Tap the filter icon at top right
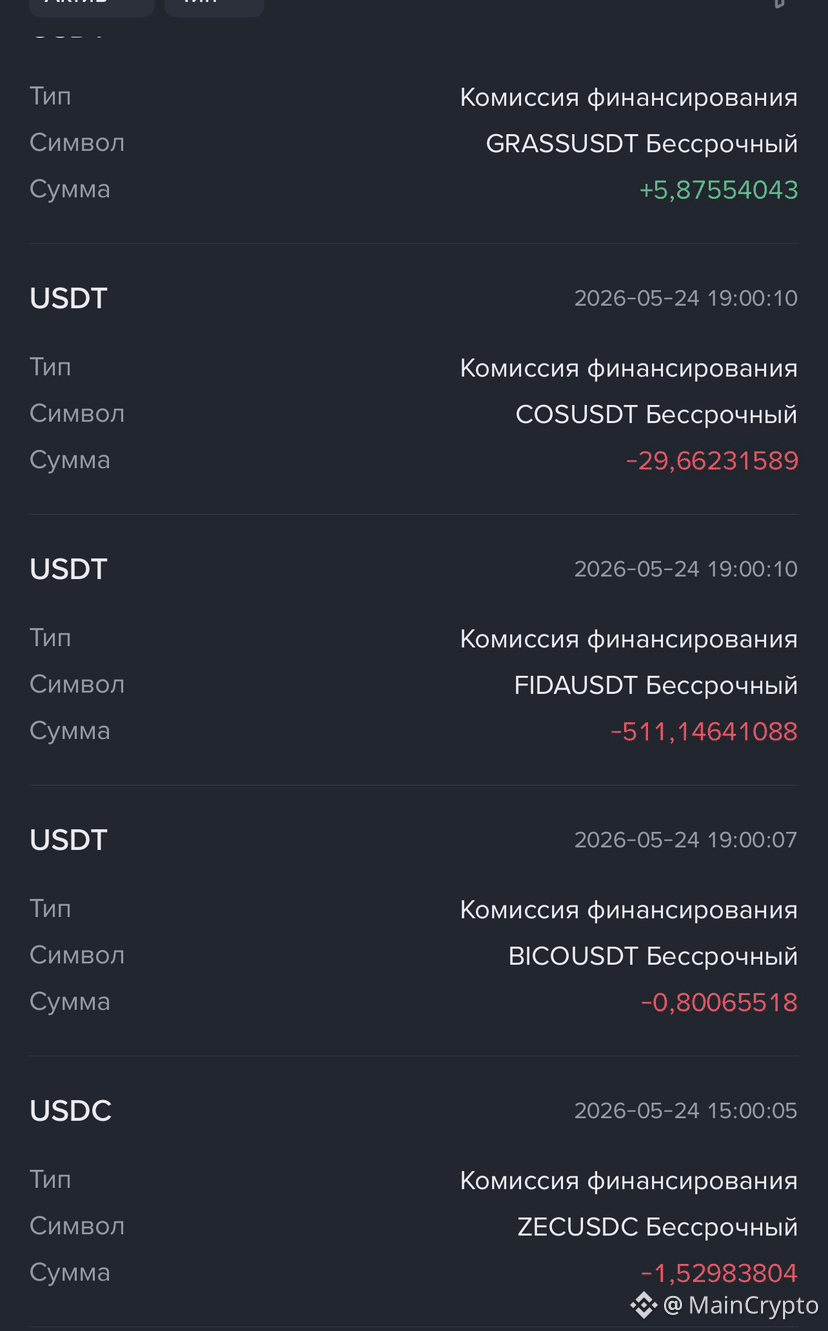 pos(780,4)
